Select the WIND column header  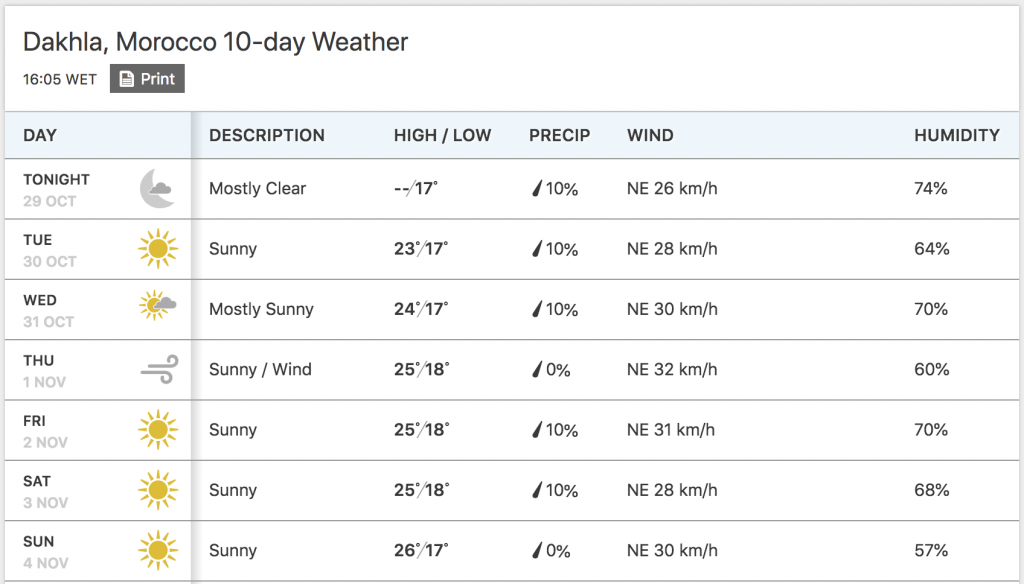pyautogui.click(x=650, y=135)
